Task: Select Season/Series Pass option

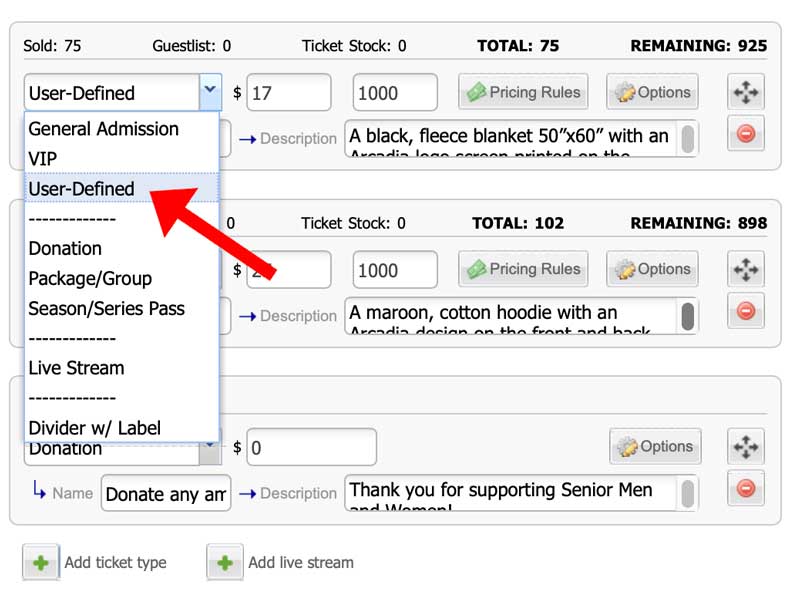Action: click(x=122, y=308)
